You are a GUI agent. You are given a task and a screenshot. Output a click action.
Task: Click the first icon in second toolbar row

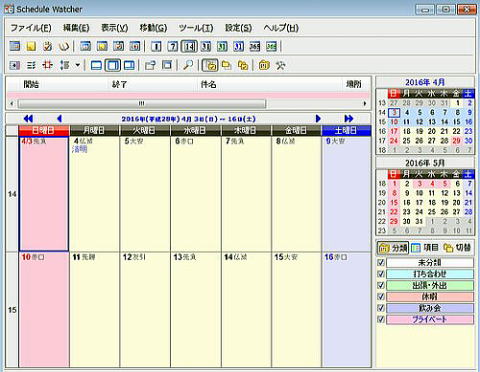tap(15, 65)
